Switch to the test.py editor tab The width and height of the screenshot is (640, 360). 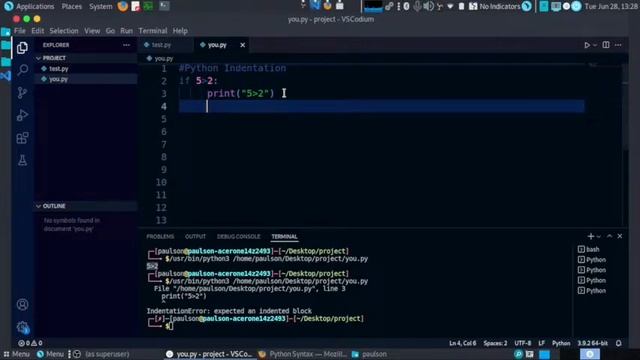[166, 45]
